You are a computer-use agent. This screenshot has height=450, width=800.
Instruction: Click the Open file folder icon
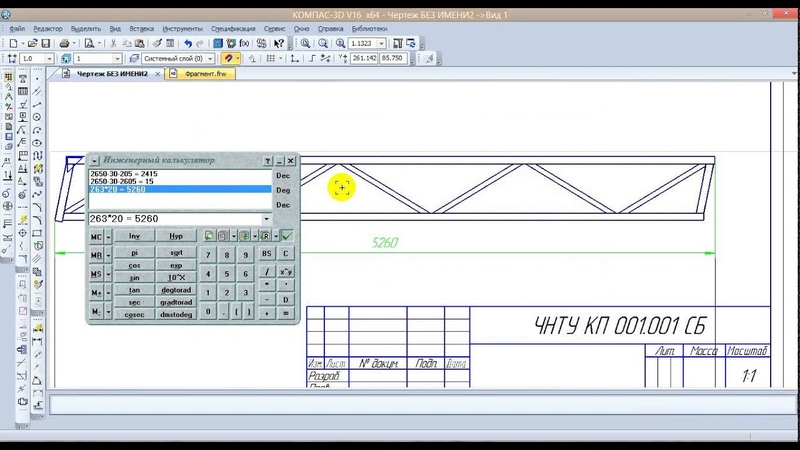(32, 43)
